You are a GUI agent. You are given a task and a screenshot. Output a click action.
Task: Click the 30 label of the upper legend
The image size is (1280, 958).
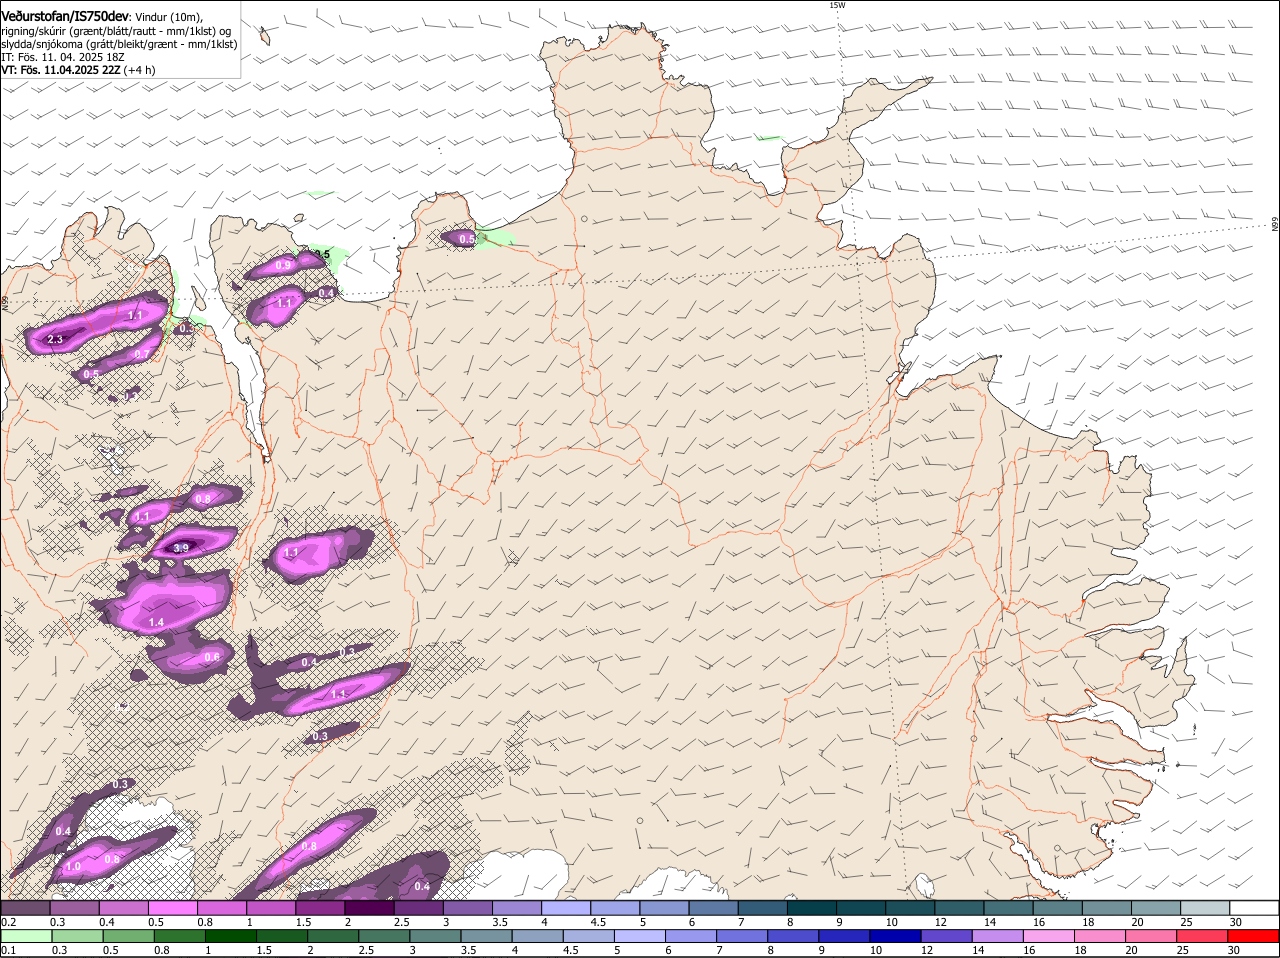click(1235, 922)
